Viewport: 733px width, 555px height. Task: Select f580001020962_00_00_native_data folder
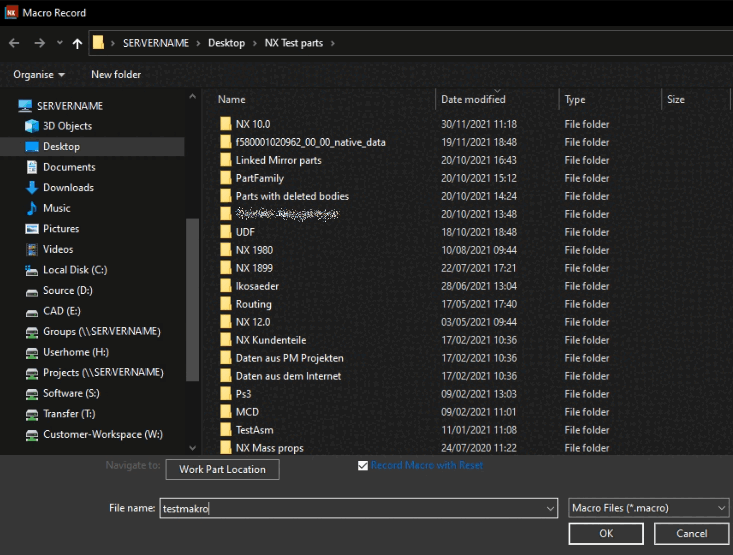point(303,142)
